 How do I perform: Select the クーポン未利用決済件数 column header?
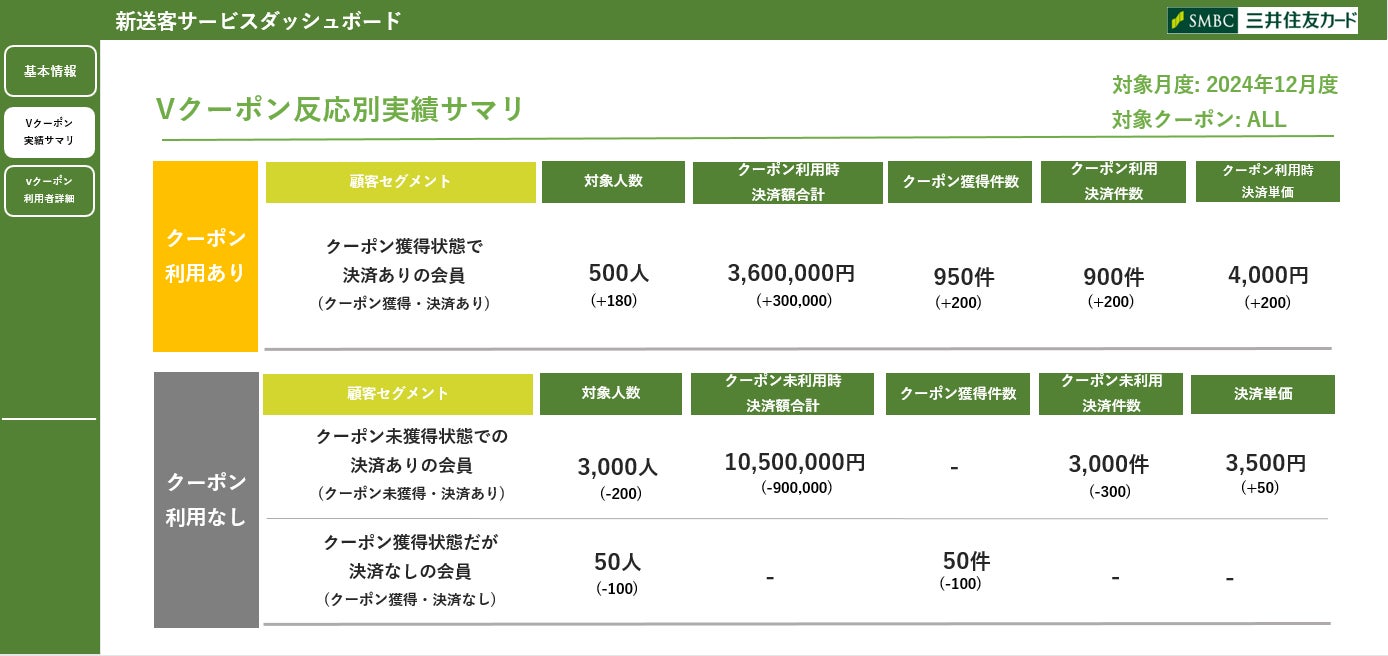(1111, 393)
